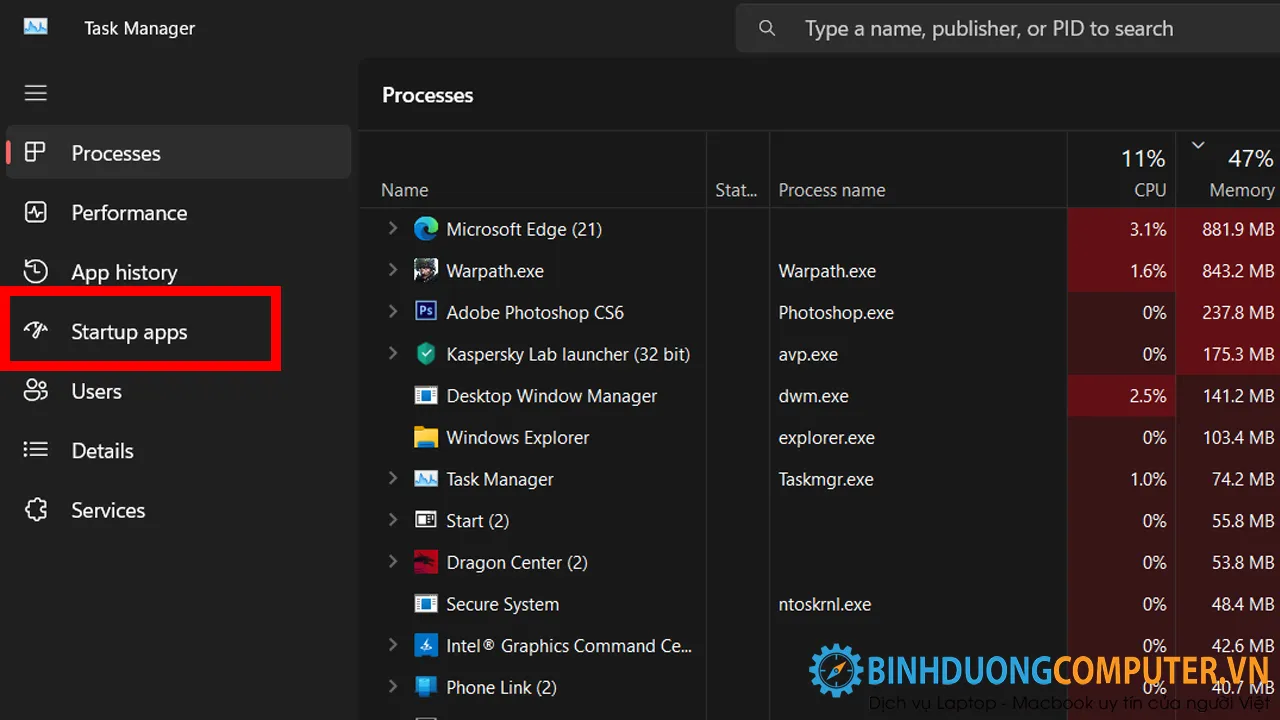
Task: Click the Windows Explorer folder icon
Action: [x=426, y=438]
